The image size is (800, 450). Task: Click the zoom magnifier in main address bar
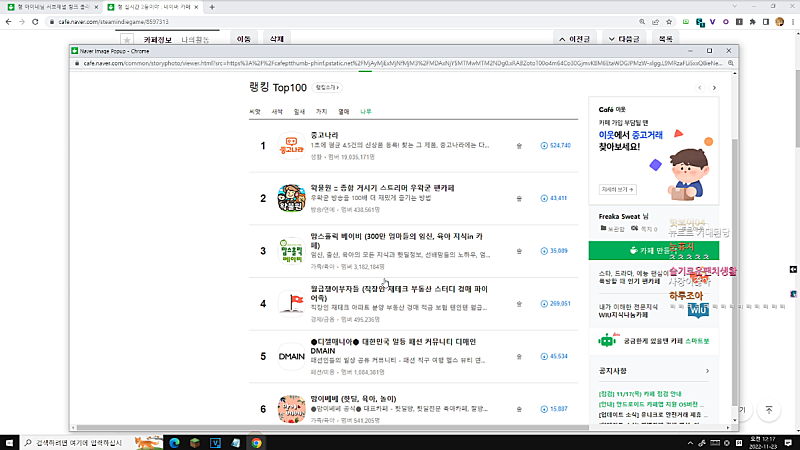642,22
